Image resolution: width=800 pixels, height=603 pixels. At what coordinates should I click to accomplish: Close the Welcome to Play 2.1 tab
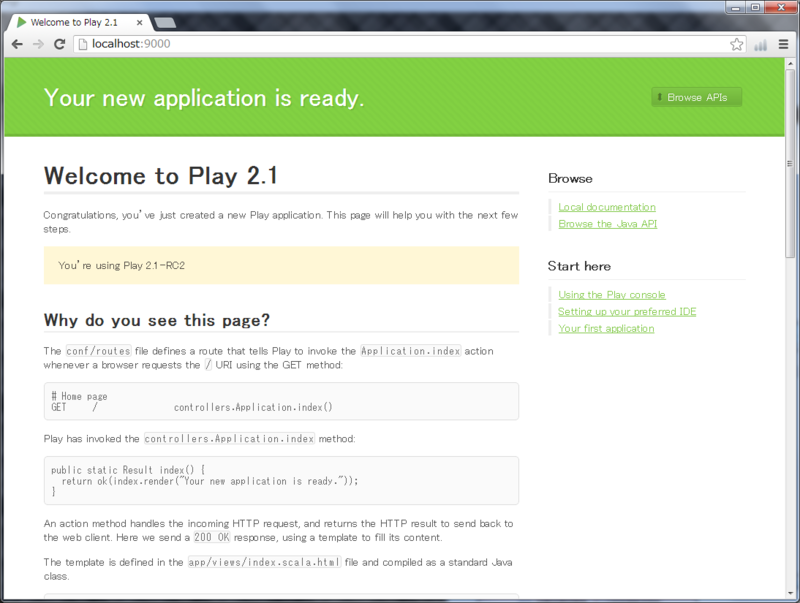(139, 22)
